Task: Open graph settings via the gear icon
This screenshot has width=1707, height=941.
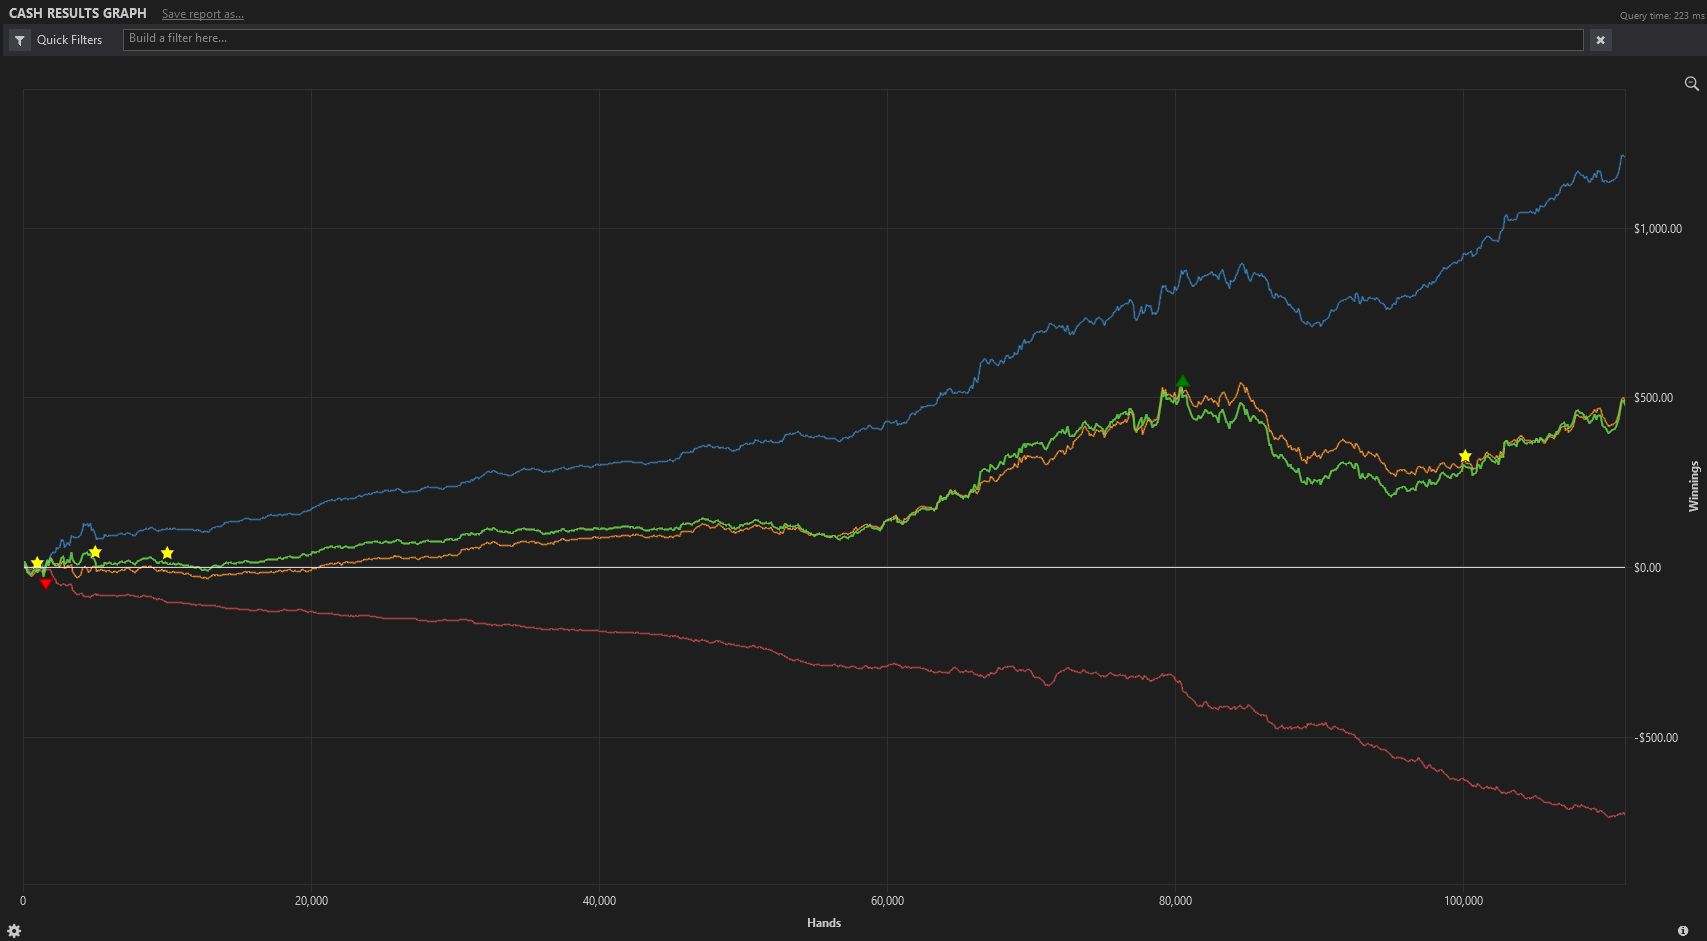Action: click(14, 930)
